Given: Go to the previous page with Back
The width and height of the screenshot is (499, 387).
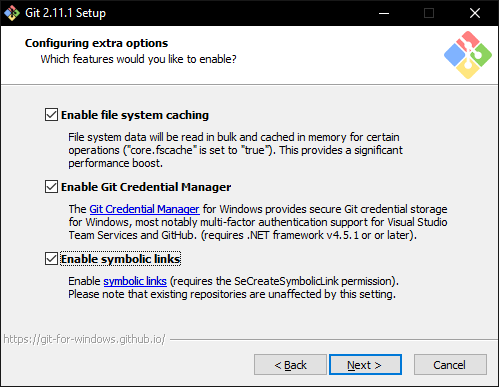Looking at the screenshot, I should 290,365.
